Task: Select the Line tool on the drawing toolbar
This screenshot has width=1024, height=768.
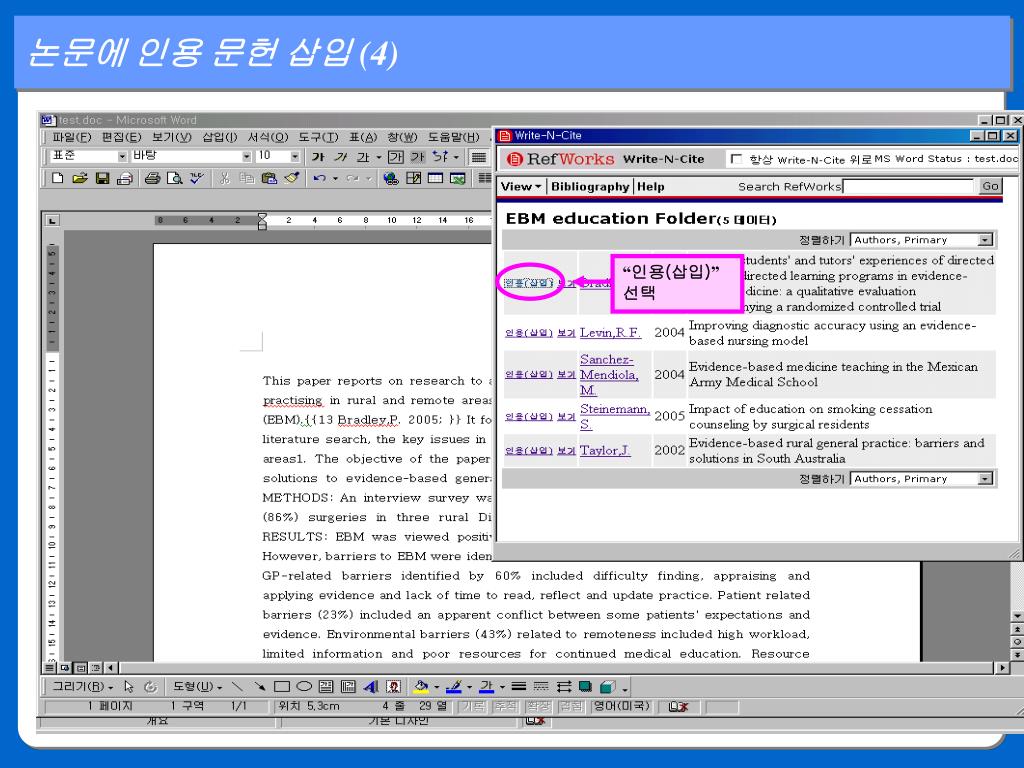Action: (238, 686)
